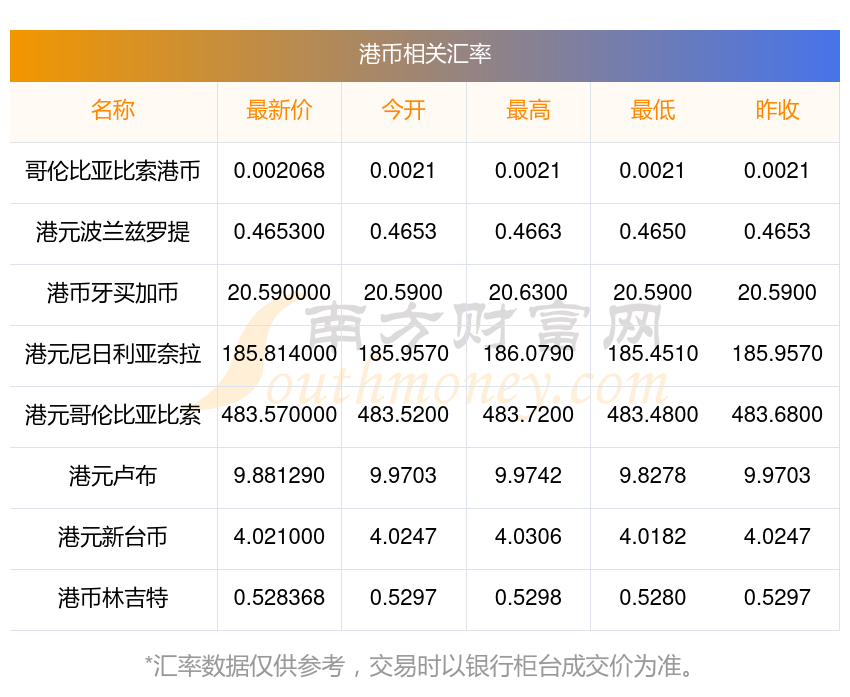Image resolution: width=850 pixels, height=697 pixels.
Task: Select the 9.881290 latest price cell
Action: pyautogui.click(x=279, y=476)
